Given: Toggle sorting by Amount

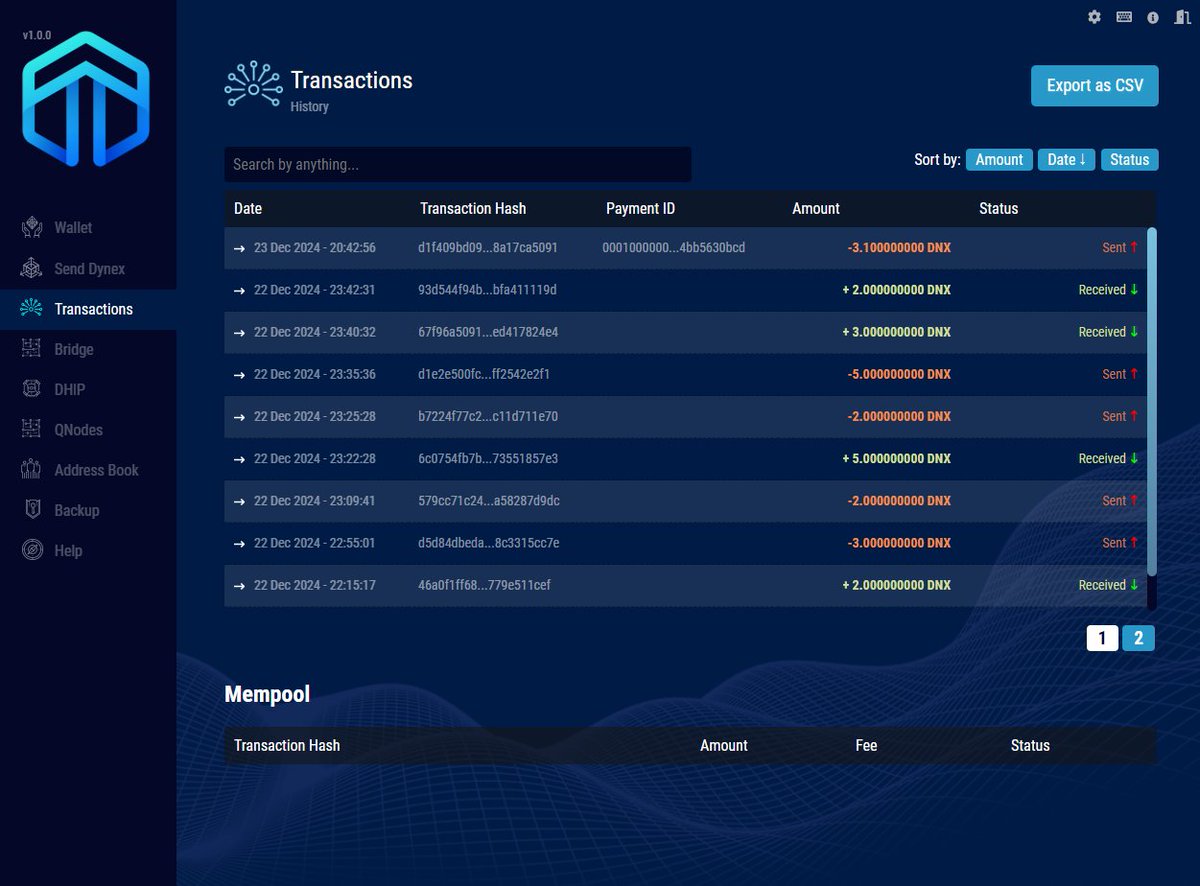Looking at the screenshot, I should coord(998,159).
